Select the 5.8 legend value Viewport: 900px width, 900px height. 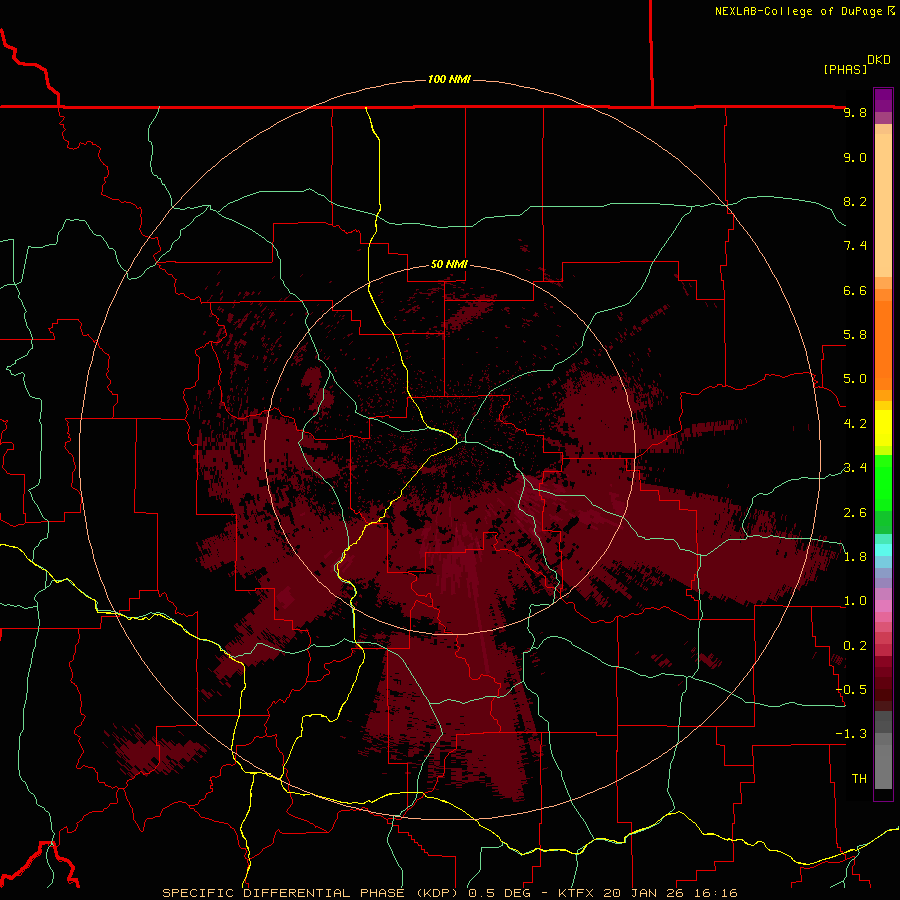pos(855,335)
